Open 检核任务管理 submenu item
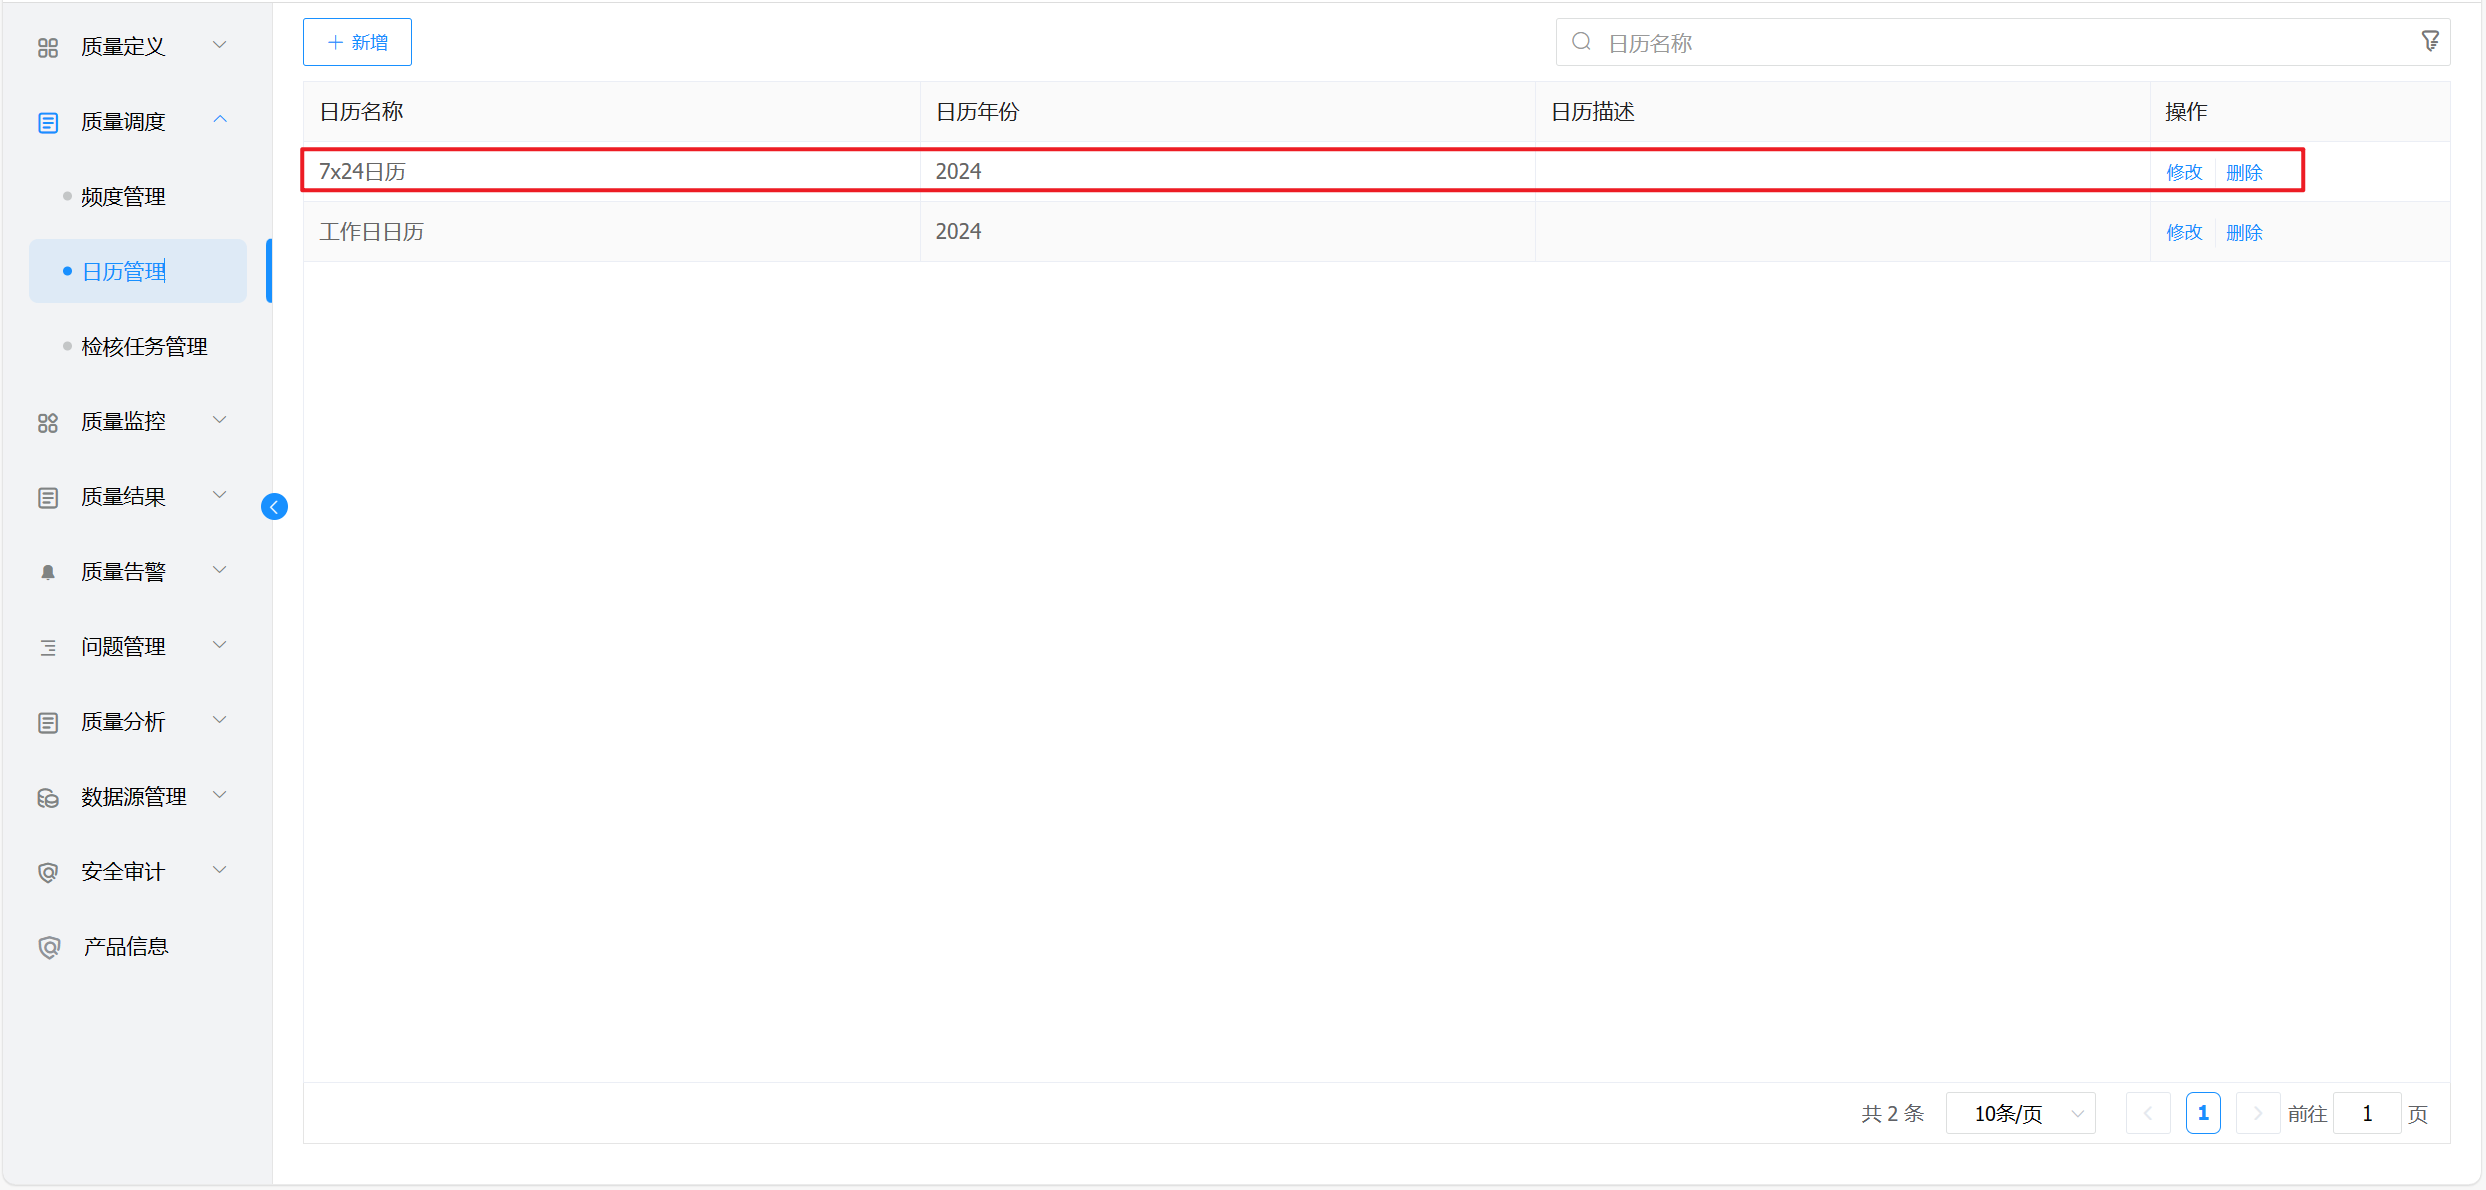The width and height of the screenshot is (2486, 1190). [144, 347]
